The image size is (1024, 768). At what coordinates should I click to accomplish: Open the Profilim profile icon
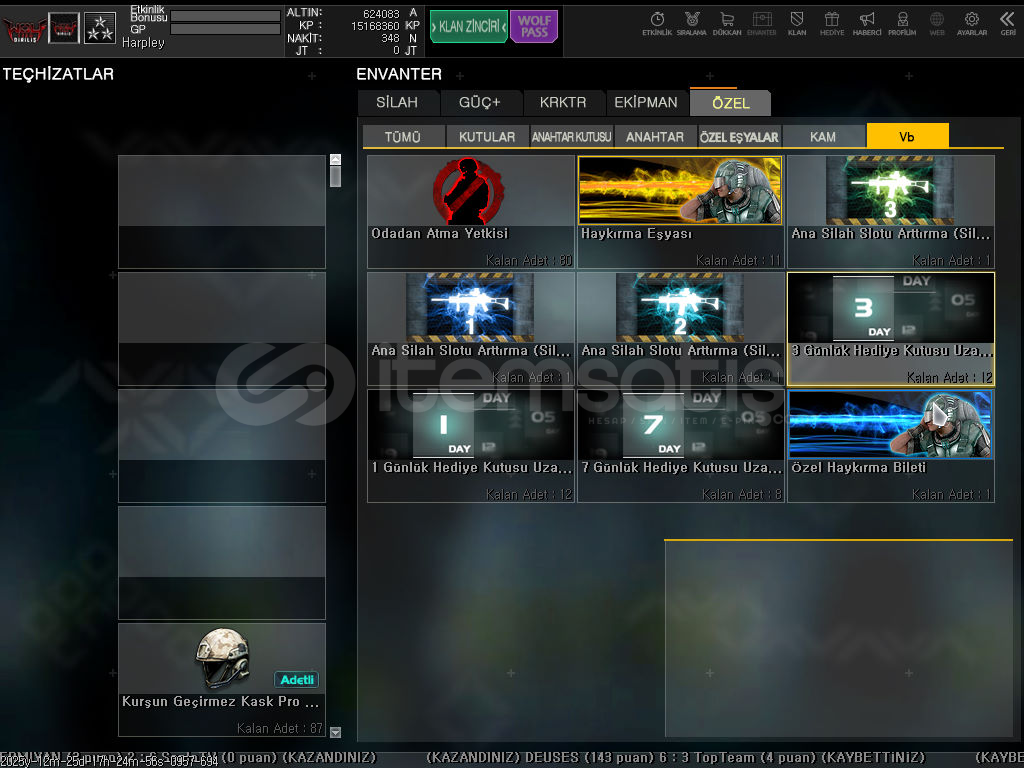(902, 22)
